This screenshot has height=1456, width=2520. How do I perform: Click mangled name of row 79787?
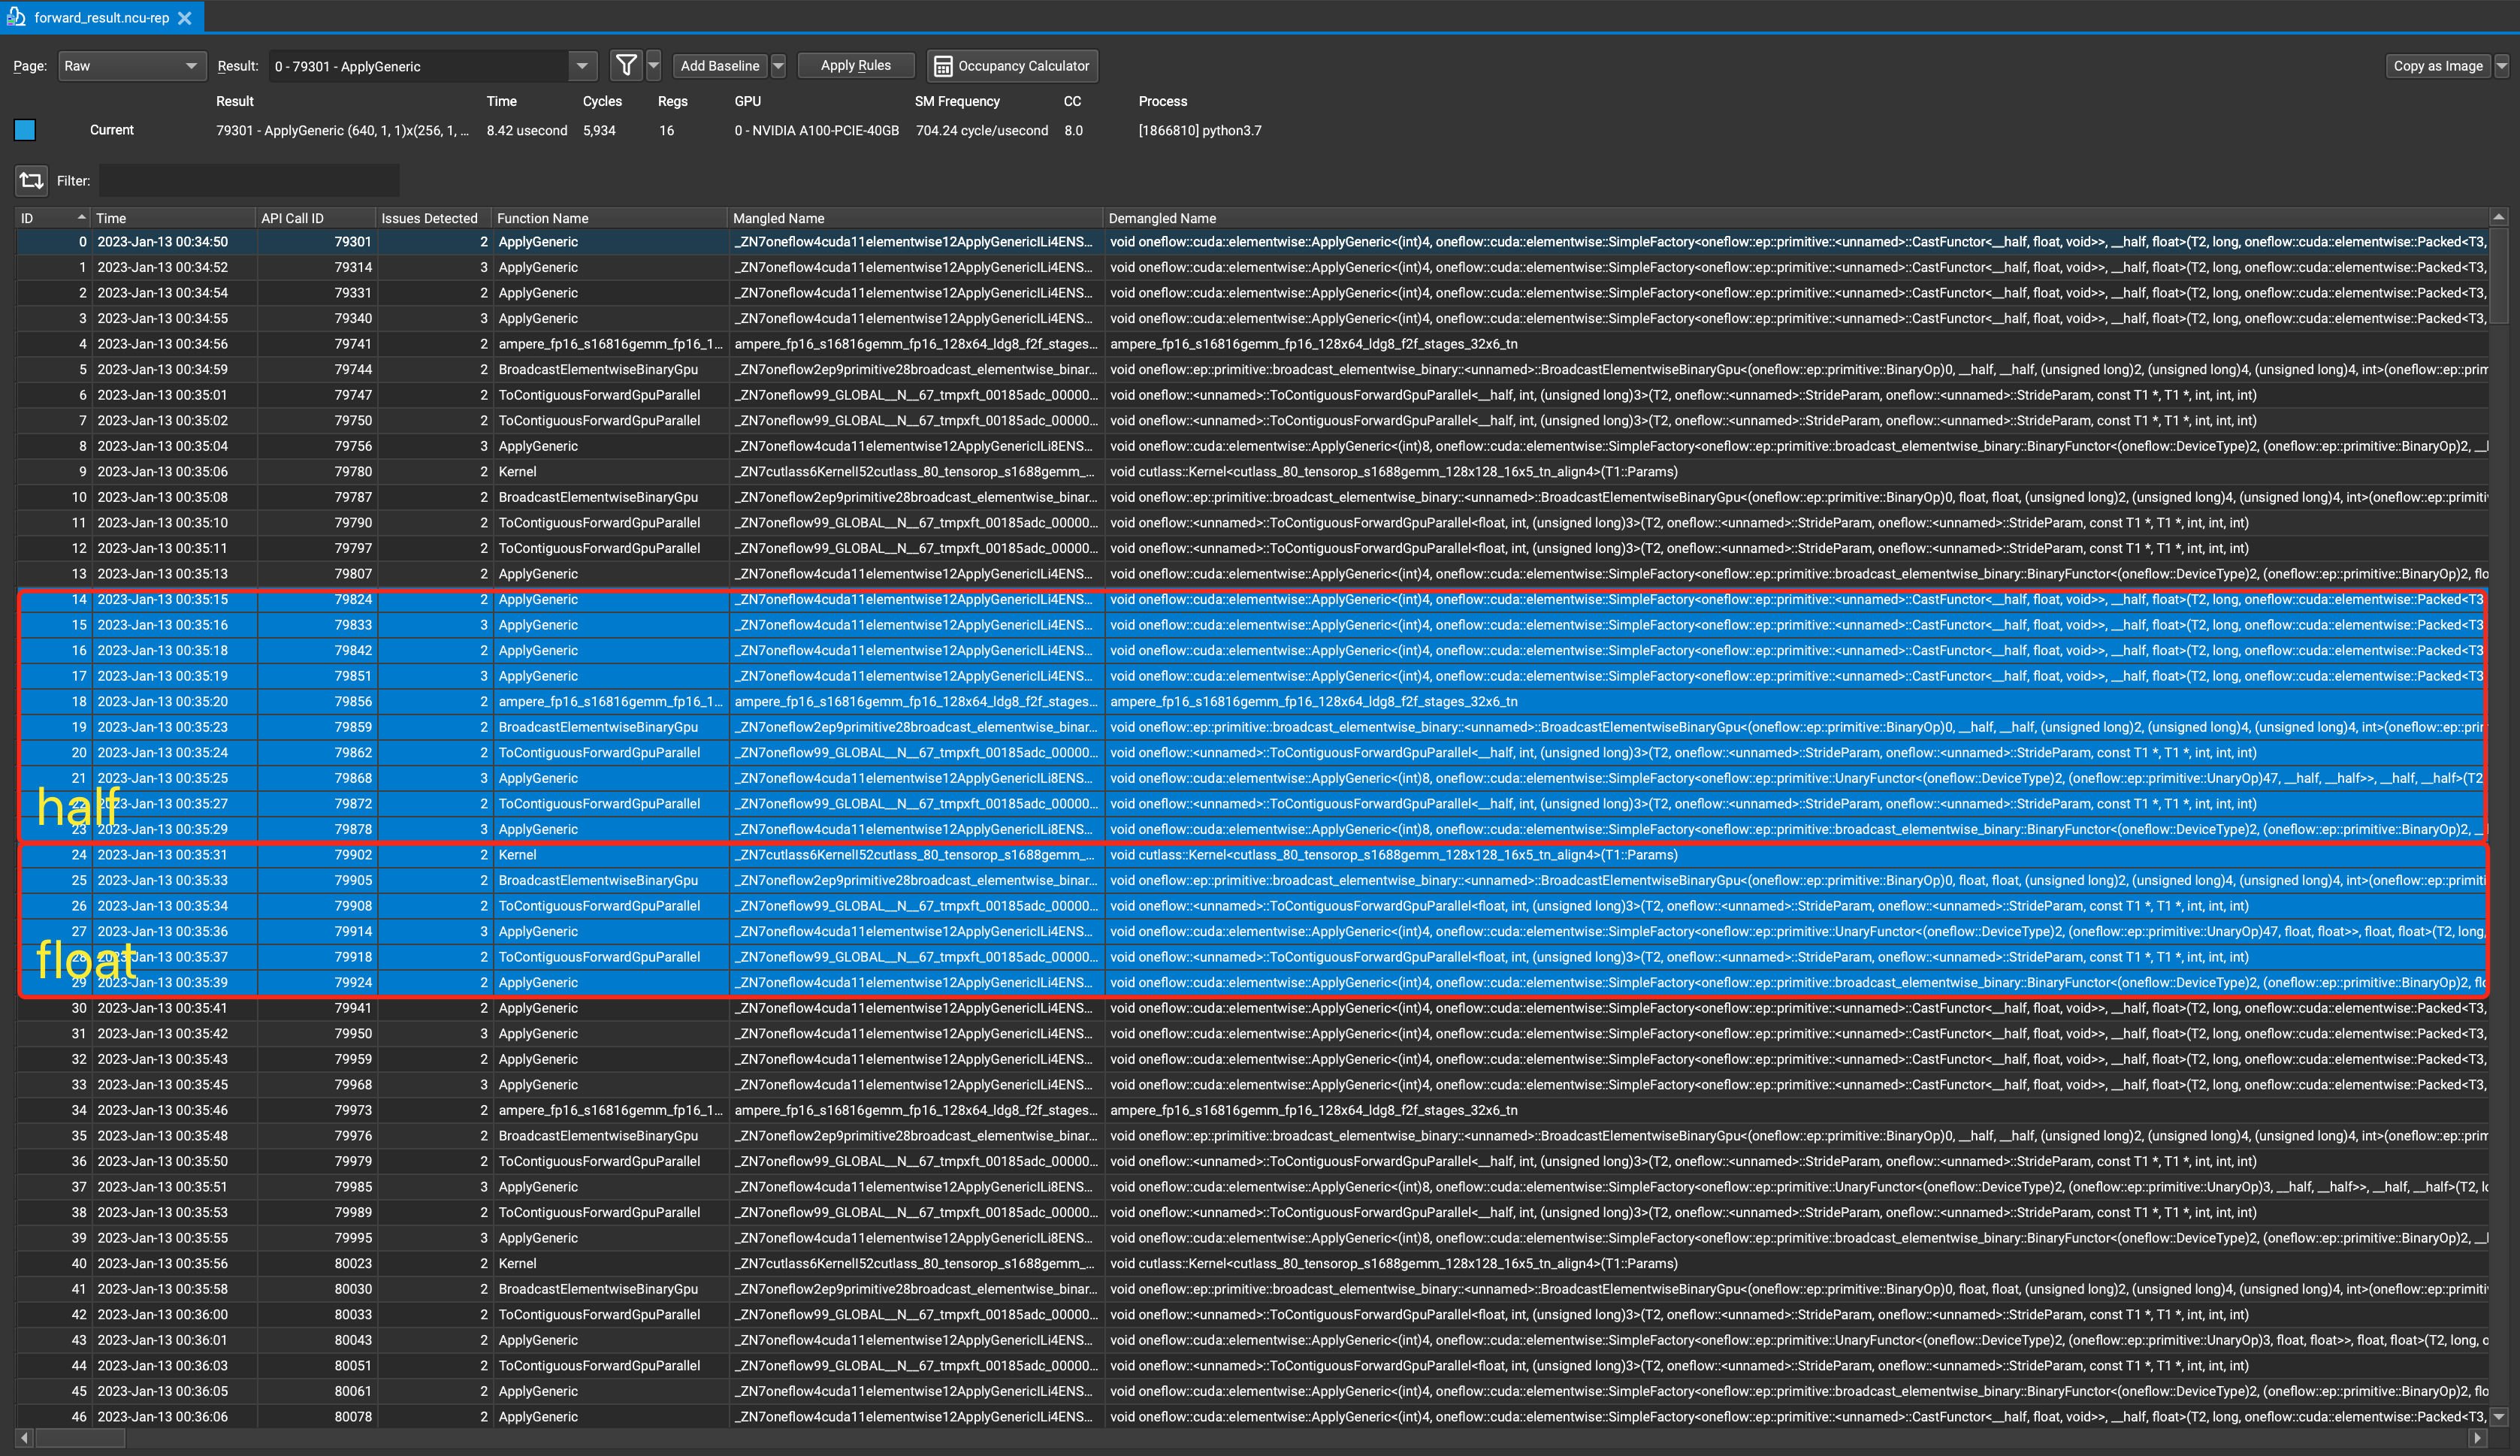tap(915, 498)
